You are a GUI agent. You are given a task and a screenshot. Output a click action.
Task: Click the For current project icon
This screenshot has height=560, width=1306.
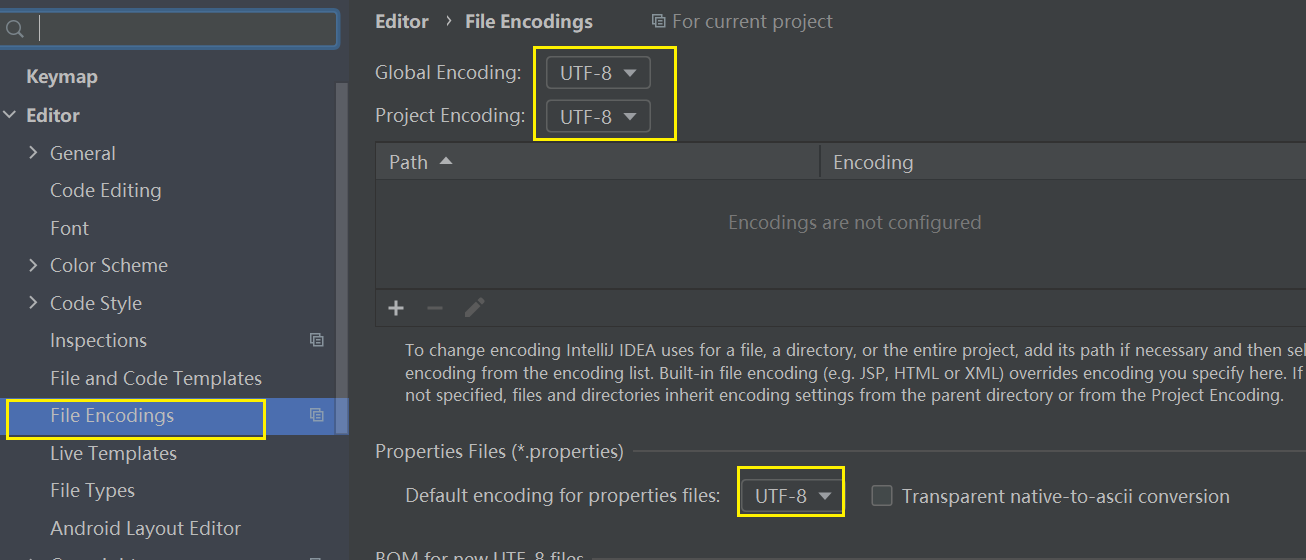[658, 21]
